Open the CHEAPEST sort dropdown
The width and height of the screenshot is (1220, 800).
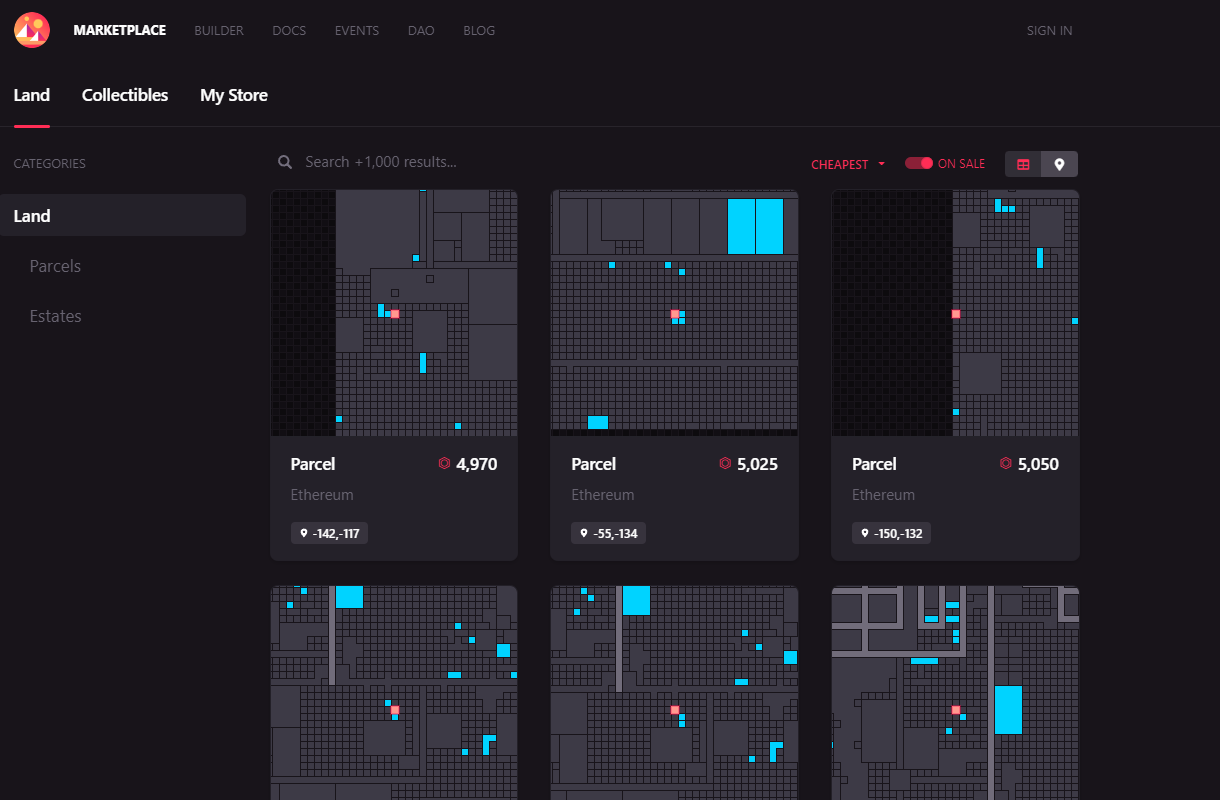(x=845, y=163)
